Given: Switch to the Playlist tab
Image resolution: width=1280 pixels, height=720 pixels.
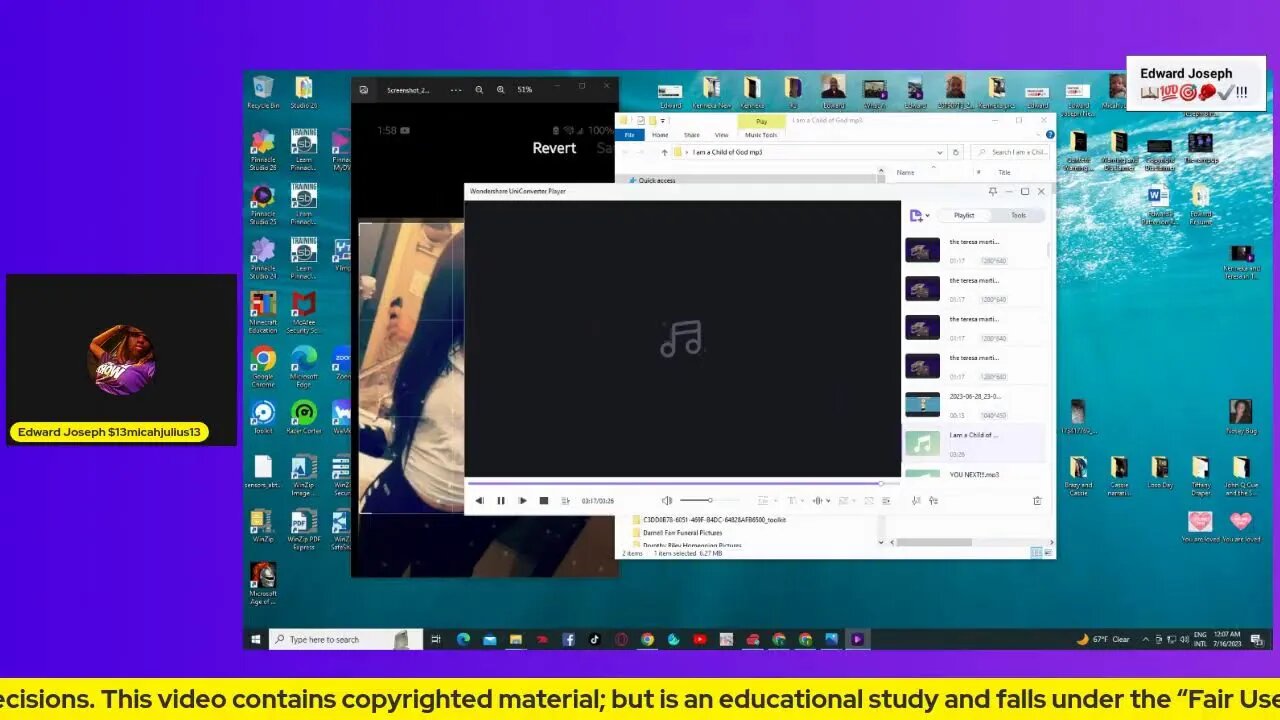Looking at the screenshot, I should (964, 215).
